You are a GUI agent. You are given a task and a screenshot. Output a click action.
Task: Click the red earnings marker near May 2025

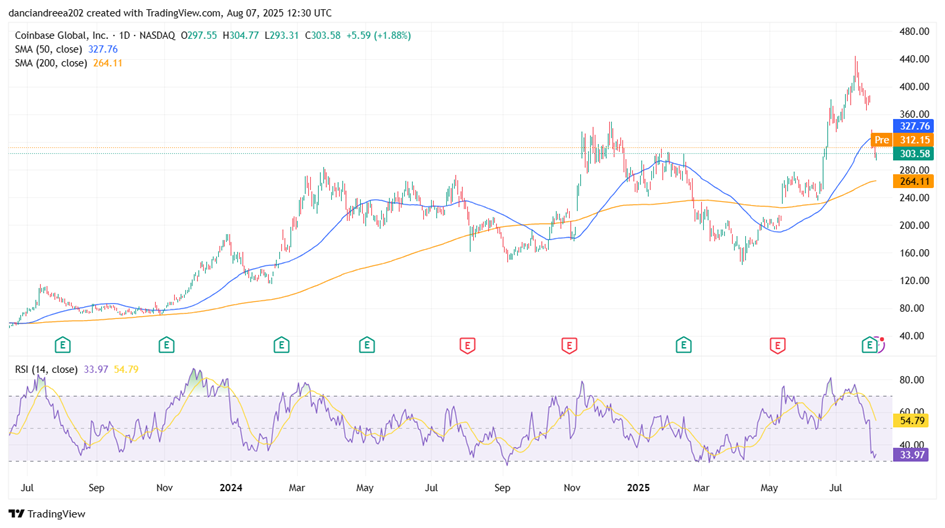pyautogui.click(x=777, y=345)
